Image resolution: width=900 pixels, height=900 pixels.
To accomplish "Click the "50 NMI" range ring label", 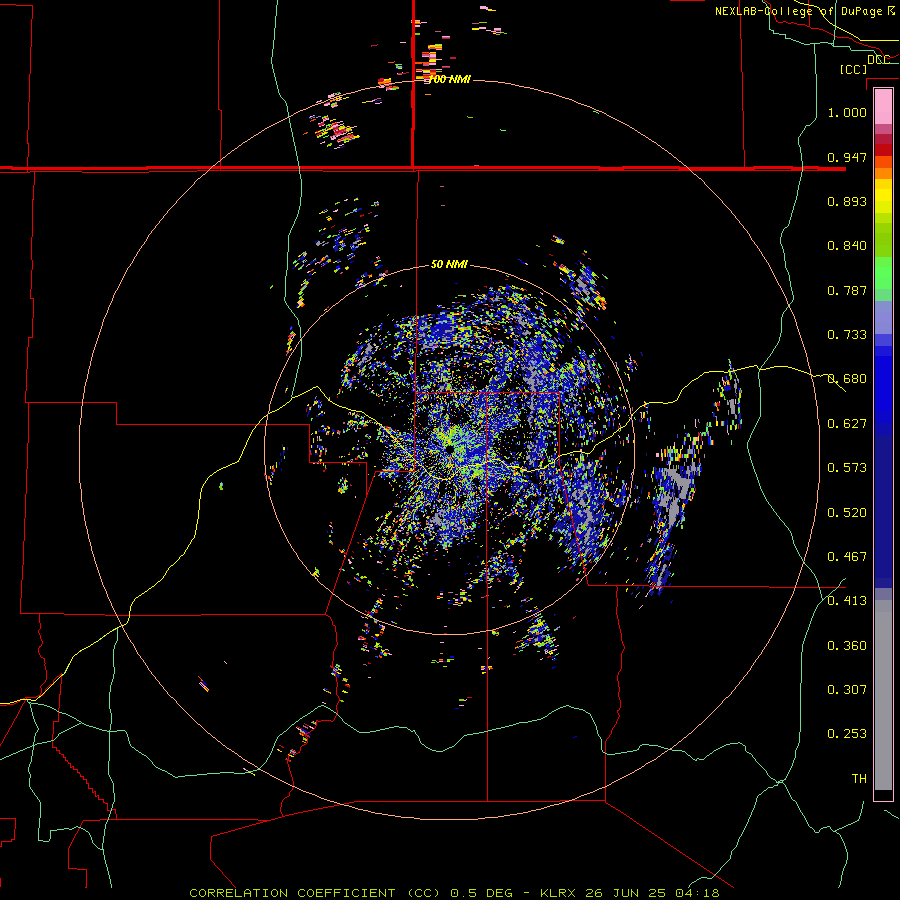I will pos(449,265).
